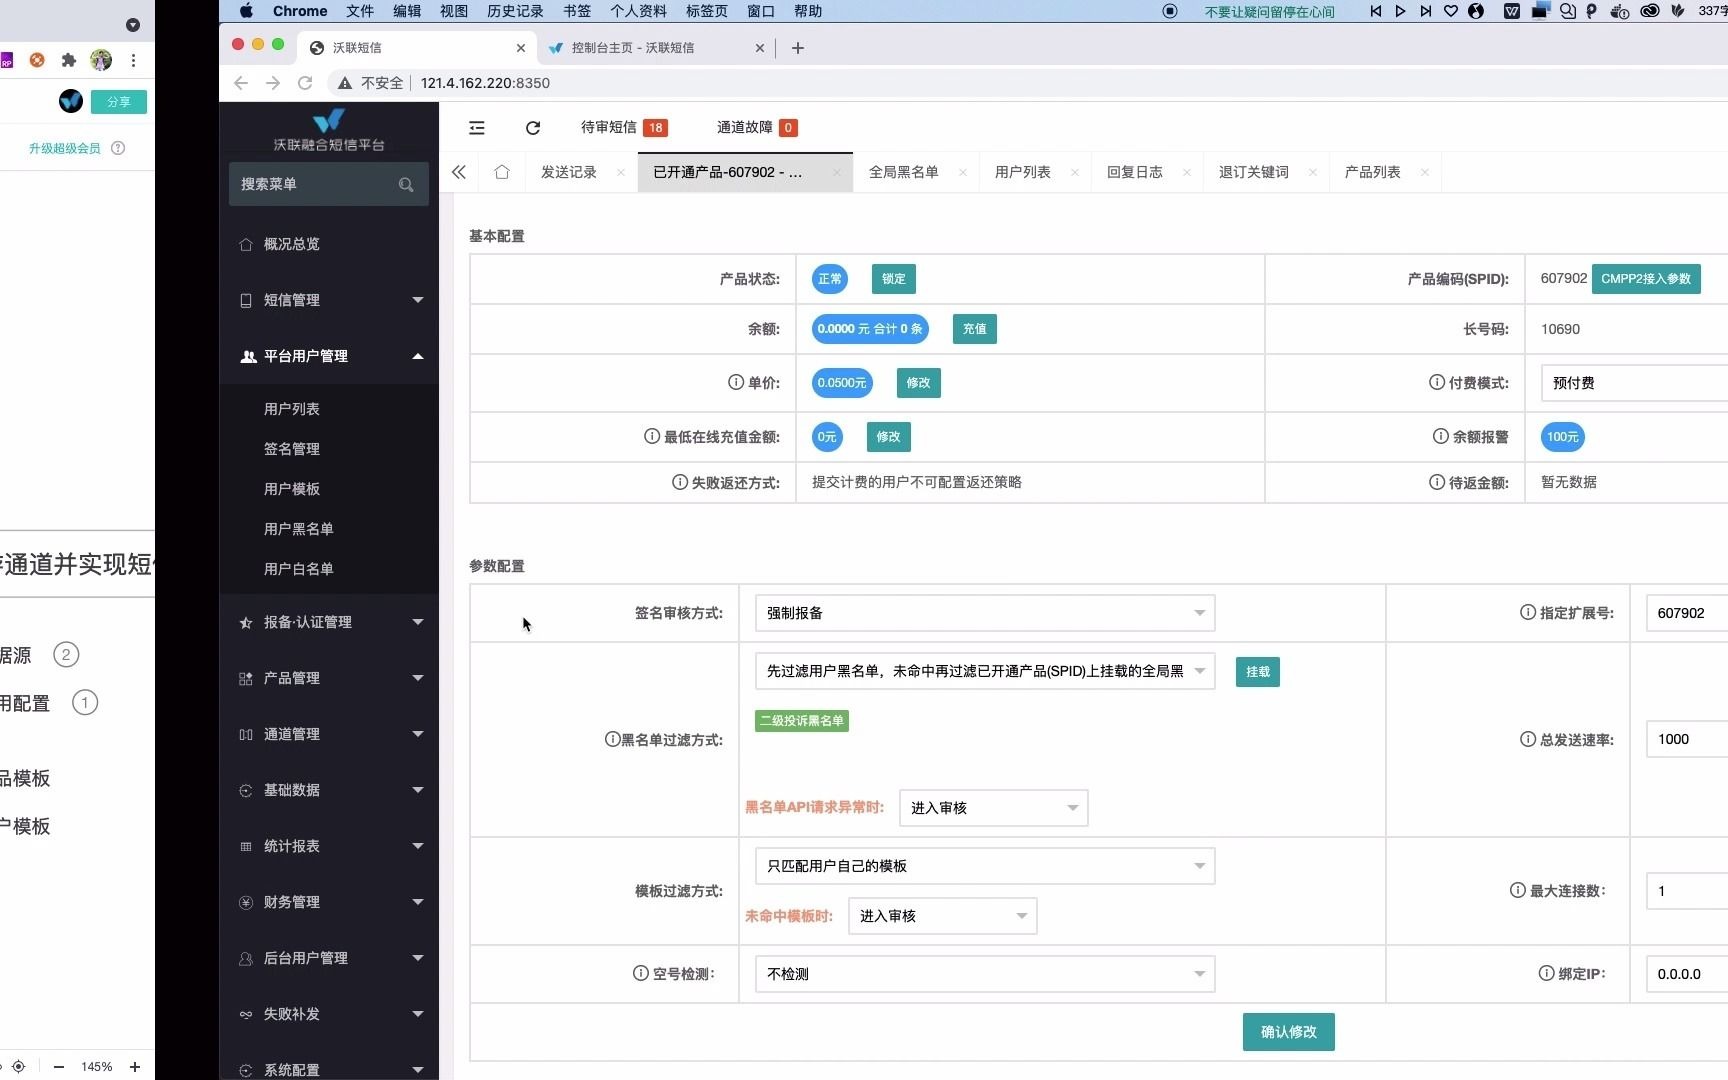Click info icon next to 空号检测
Image resolution: width=1728 pixels, height=1080 pixels.
click(x=641, y=973)
